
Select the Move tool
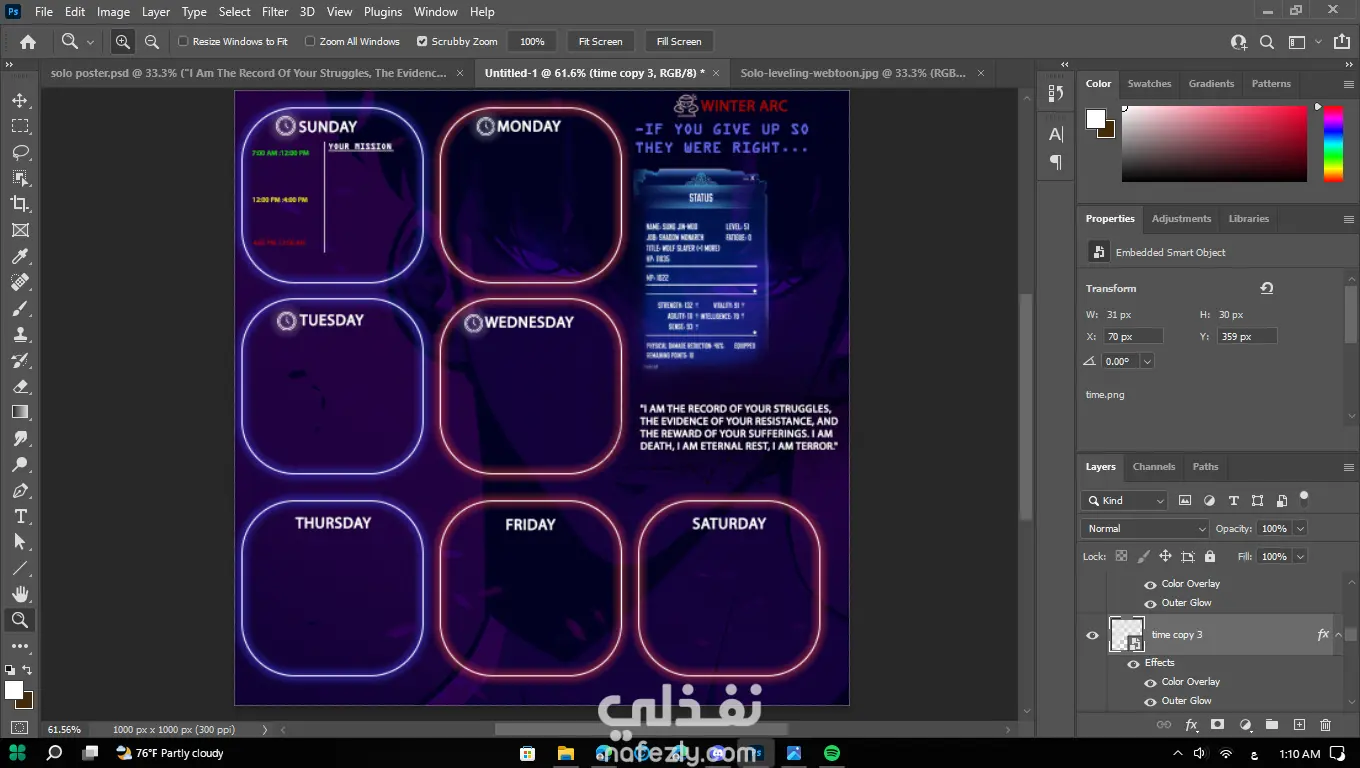pos(20,100)
